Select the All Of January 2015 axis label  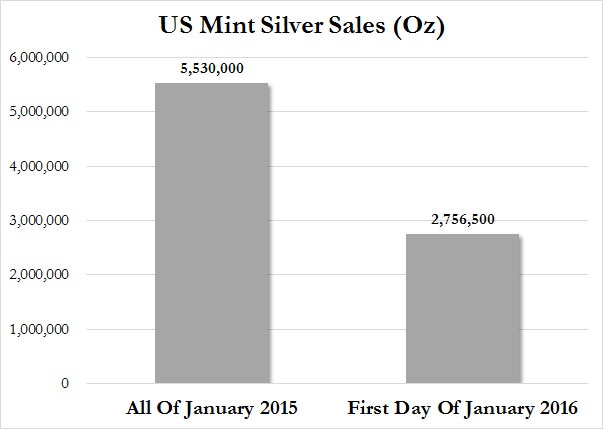click(x=212, y=408)
